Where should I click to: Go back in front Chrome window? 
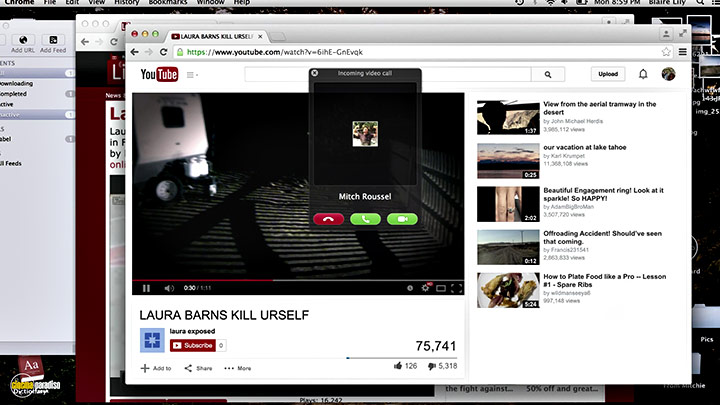pos(135,52)
